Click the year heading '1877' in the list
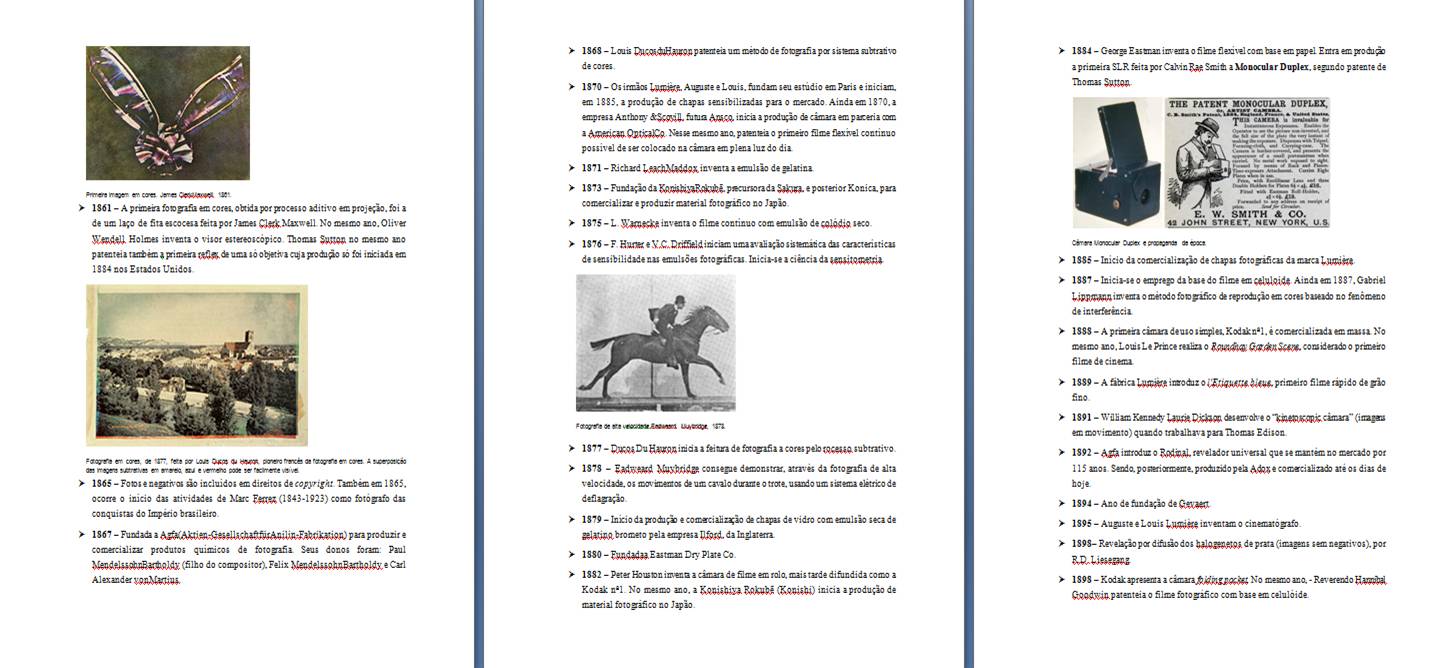 592,448
